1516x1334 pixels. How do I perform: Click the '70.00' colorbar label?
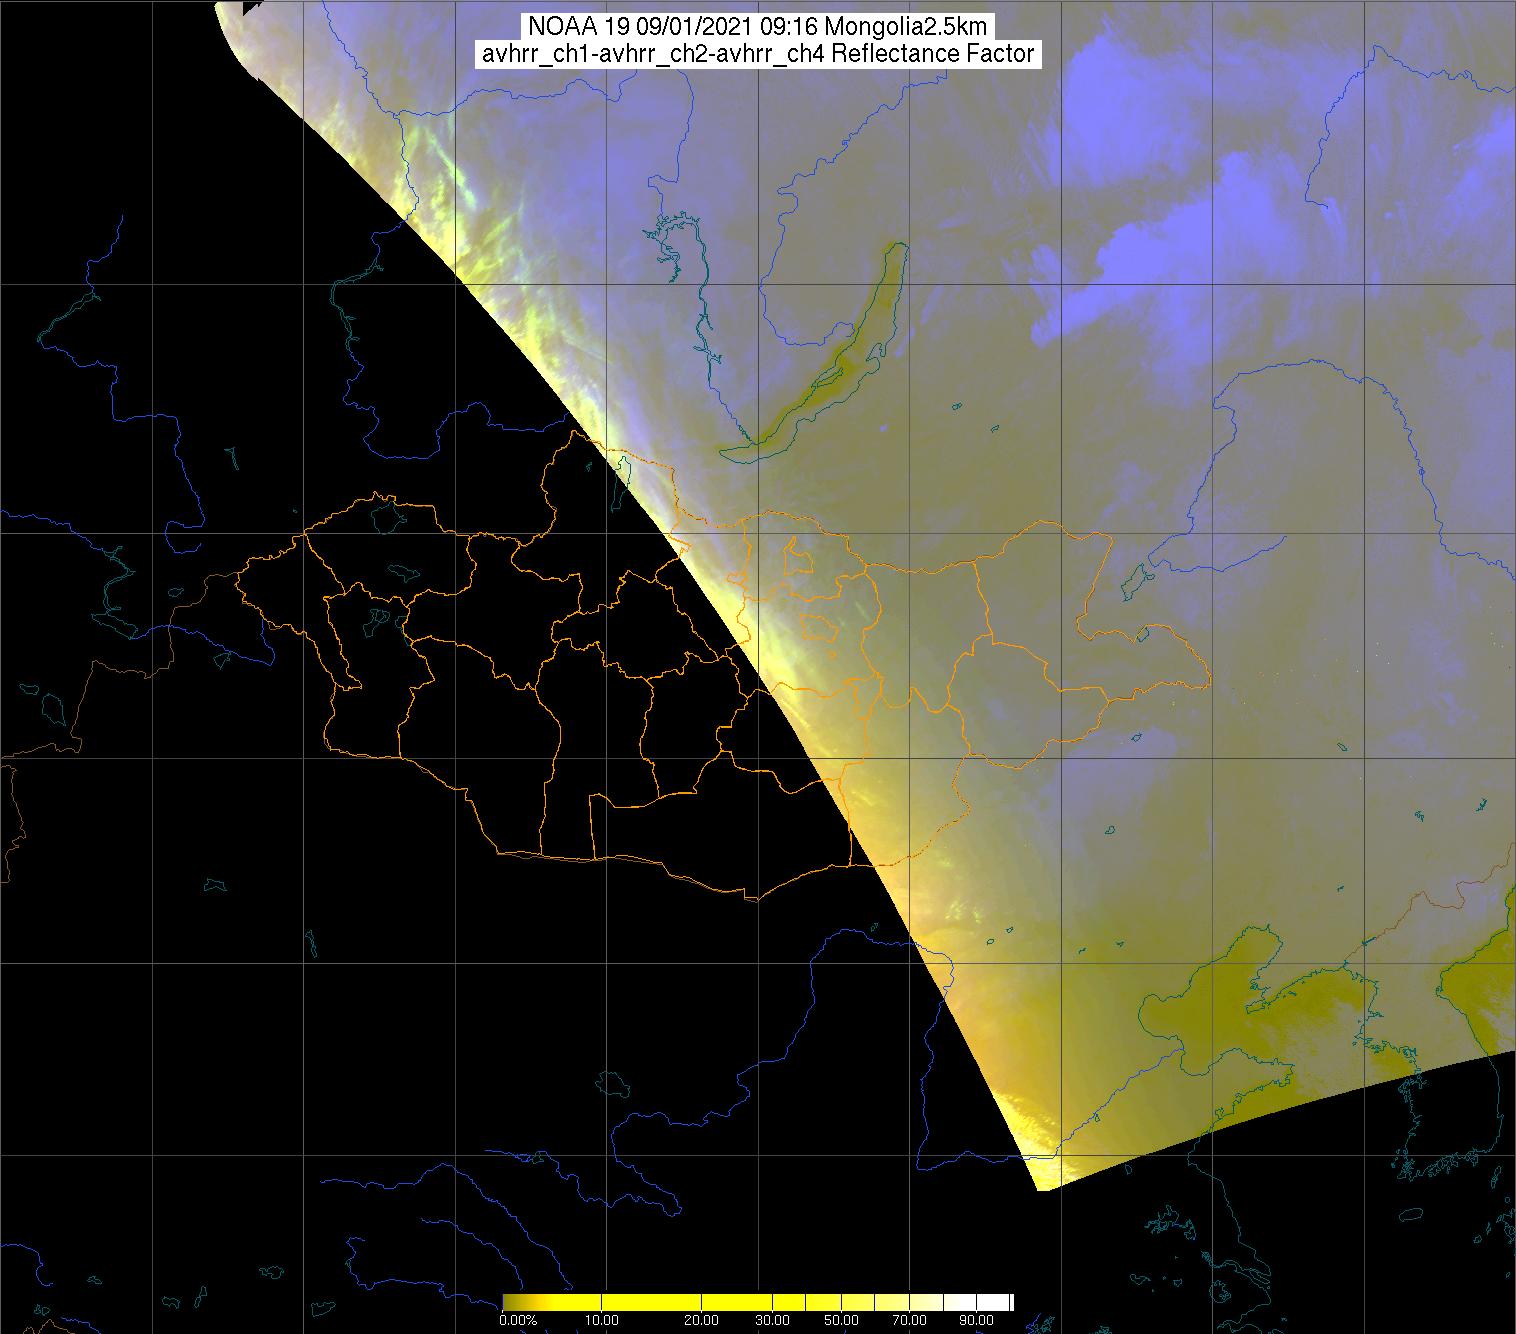click(x=909, y=1320)
